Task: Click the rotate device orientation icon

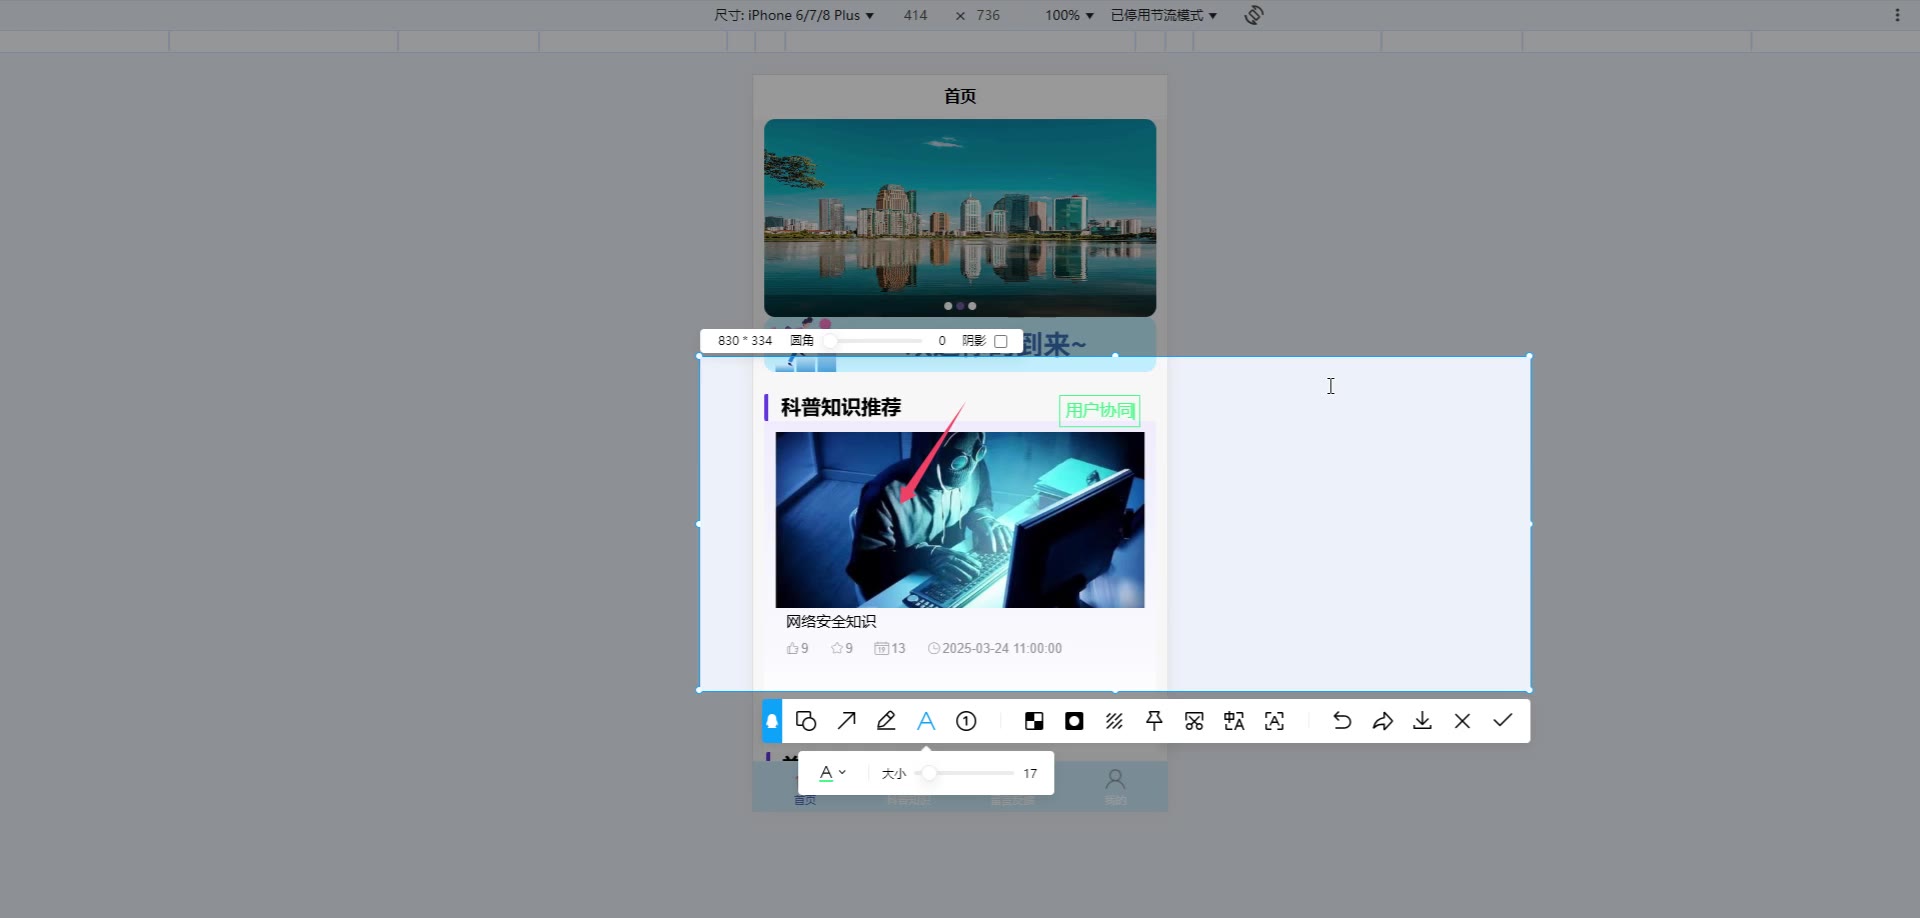Action: coord(1254,15)
